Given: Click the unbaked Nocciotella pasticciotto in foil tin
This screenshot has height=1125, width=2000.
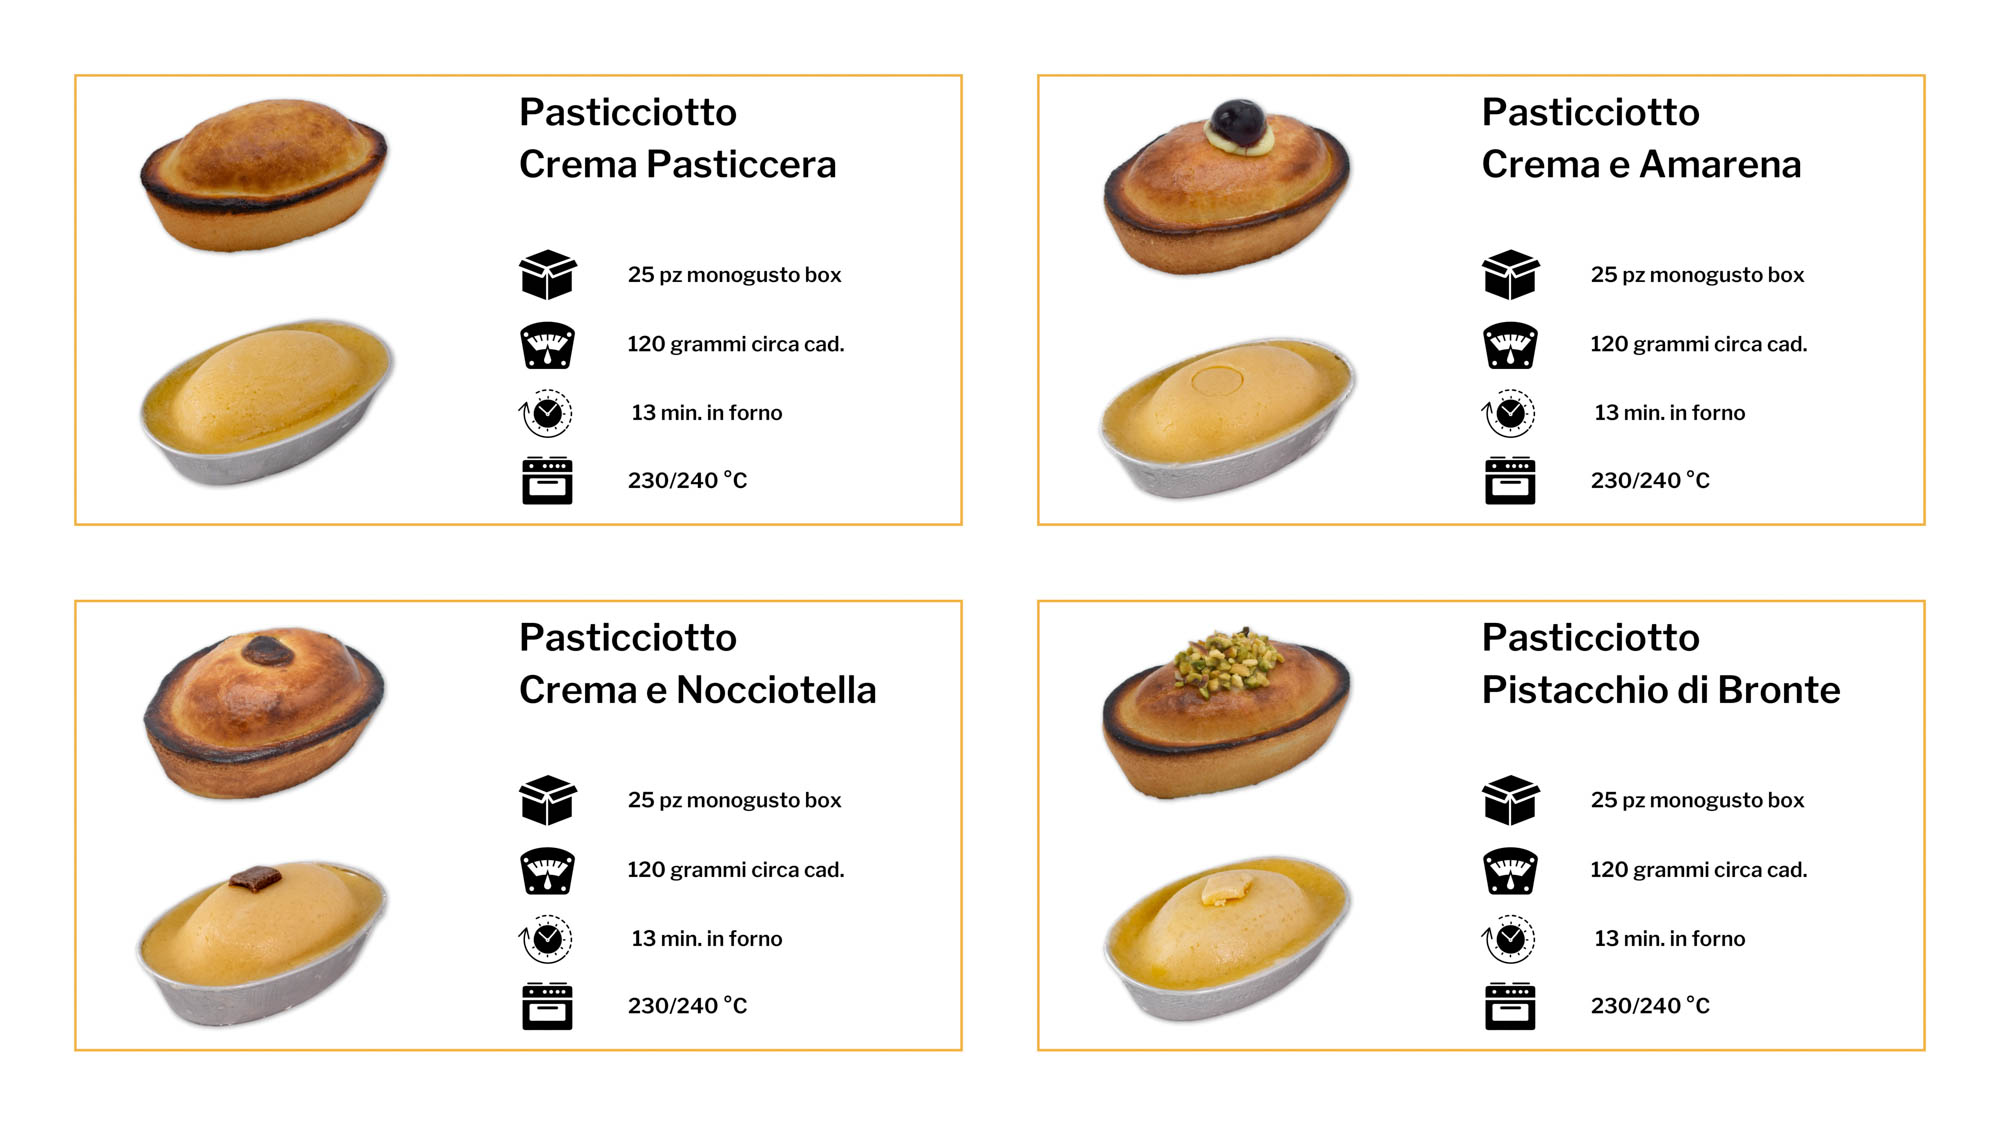Looking at the screenshot, I should [262, 942].
